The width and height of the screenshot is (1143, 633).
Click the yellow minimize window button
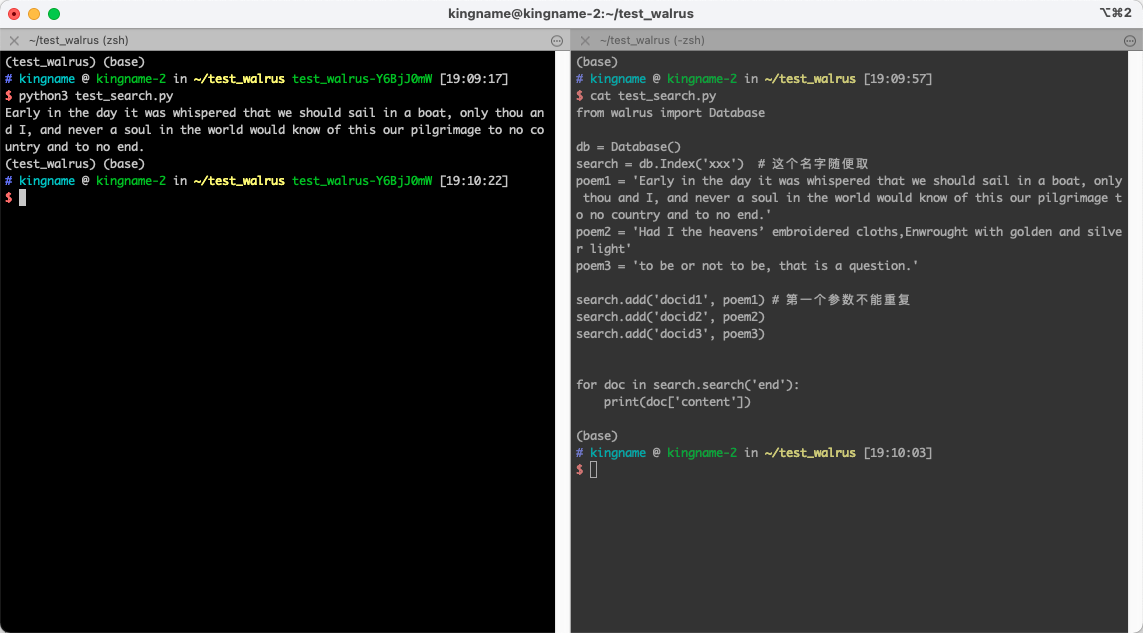[34, 14]
